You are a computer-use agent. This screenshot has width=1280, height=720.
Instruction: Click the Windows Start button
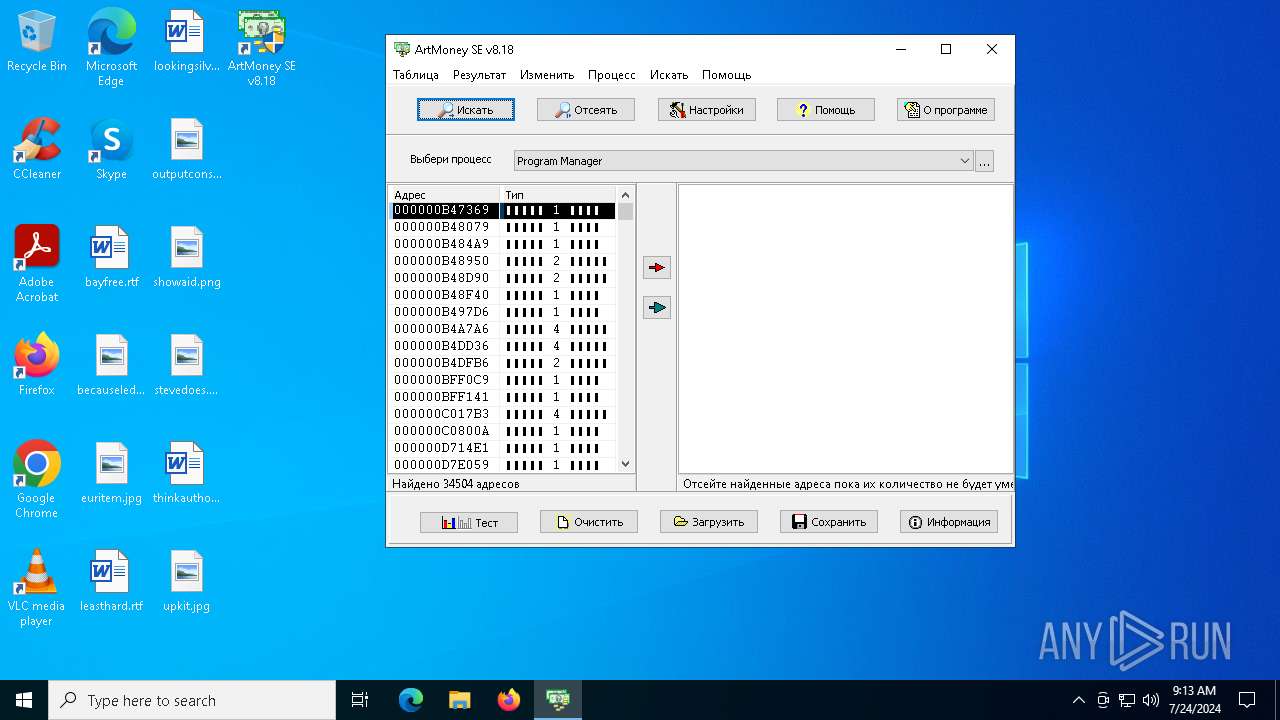coord(24,700)
